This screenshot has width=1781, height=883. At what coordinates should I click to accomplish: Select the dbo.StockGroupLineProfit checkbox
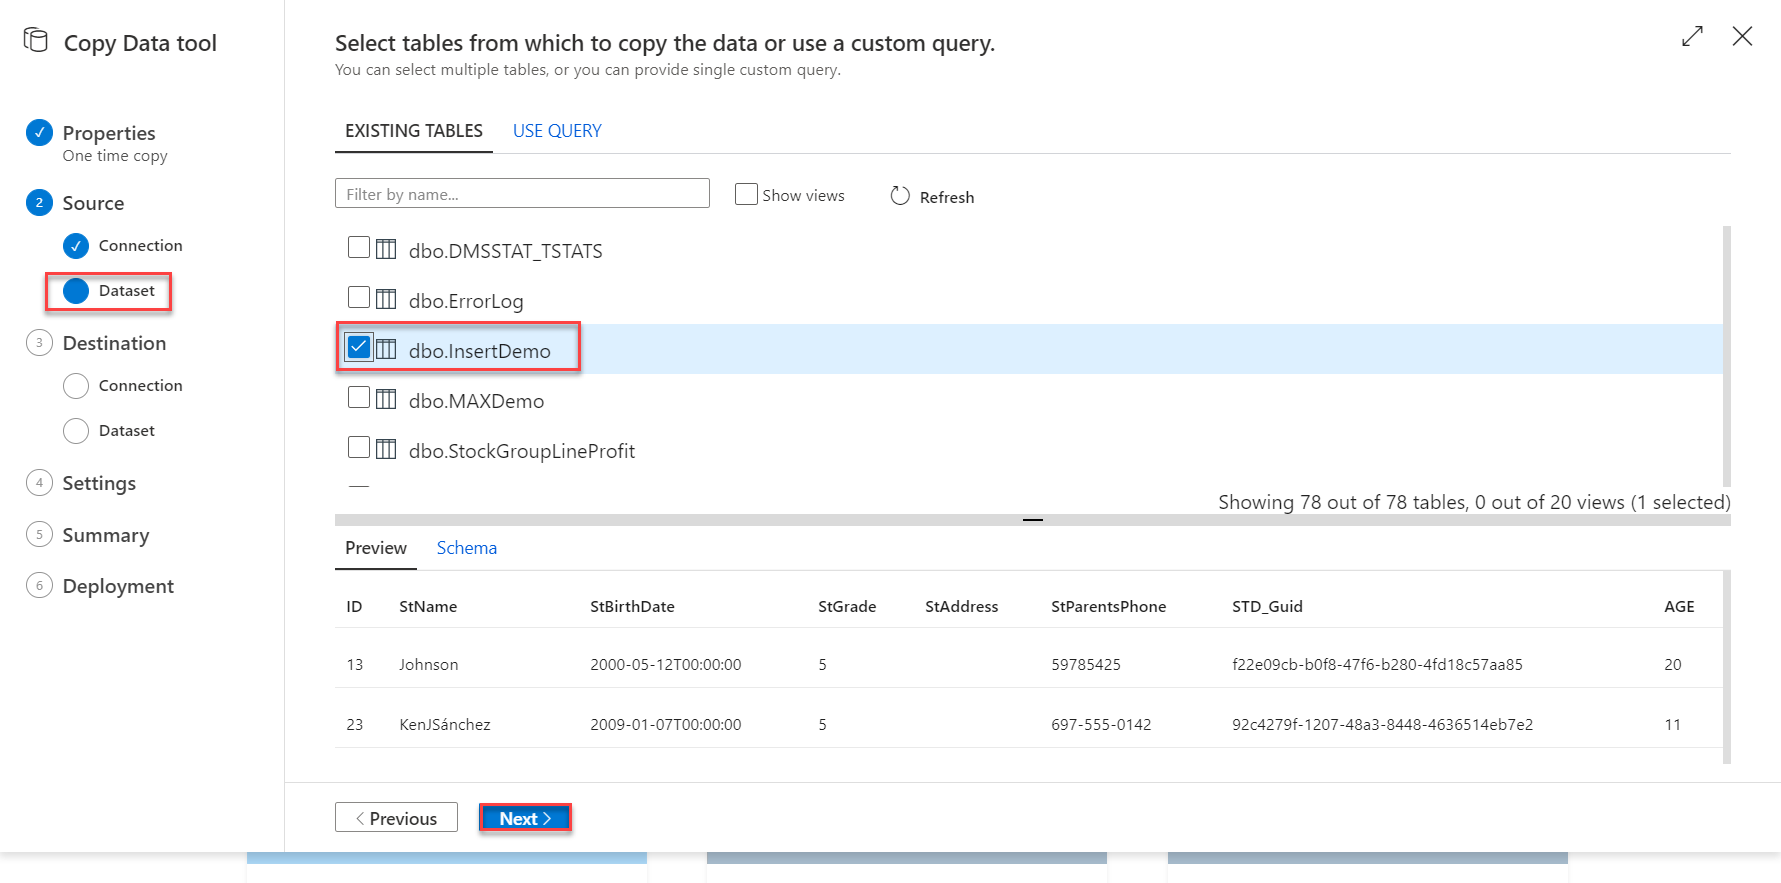359,448
